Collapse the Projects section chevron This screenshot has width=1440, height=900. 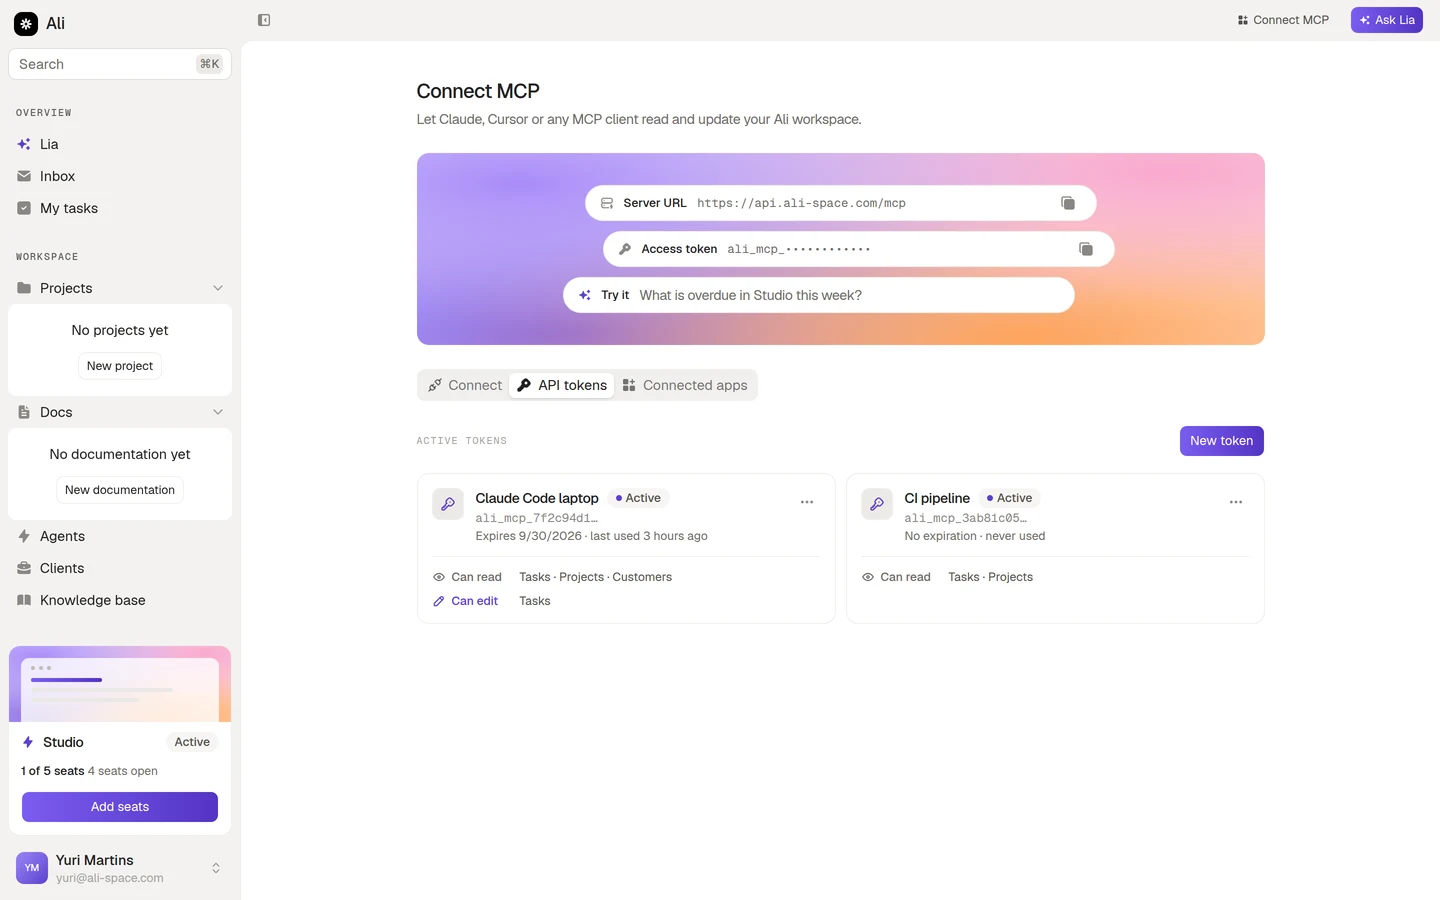coord(218,288)
